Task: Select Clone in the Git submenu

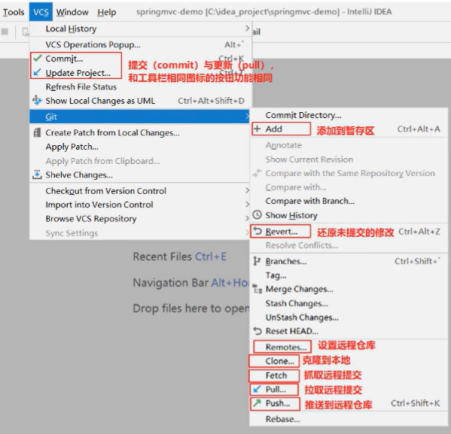Action: [280, 361]
